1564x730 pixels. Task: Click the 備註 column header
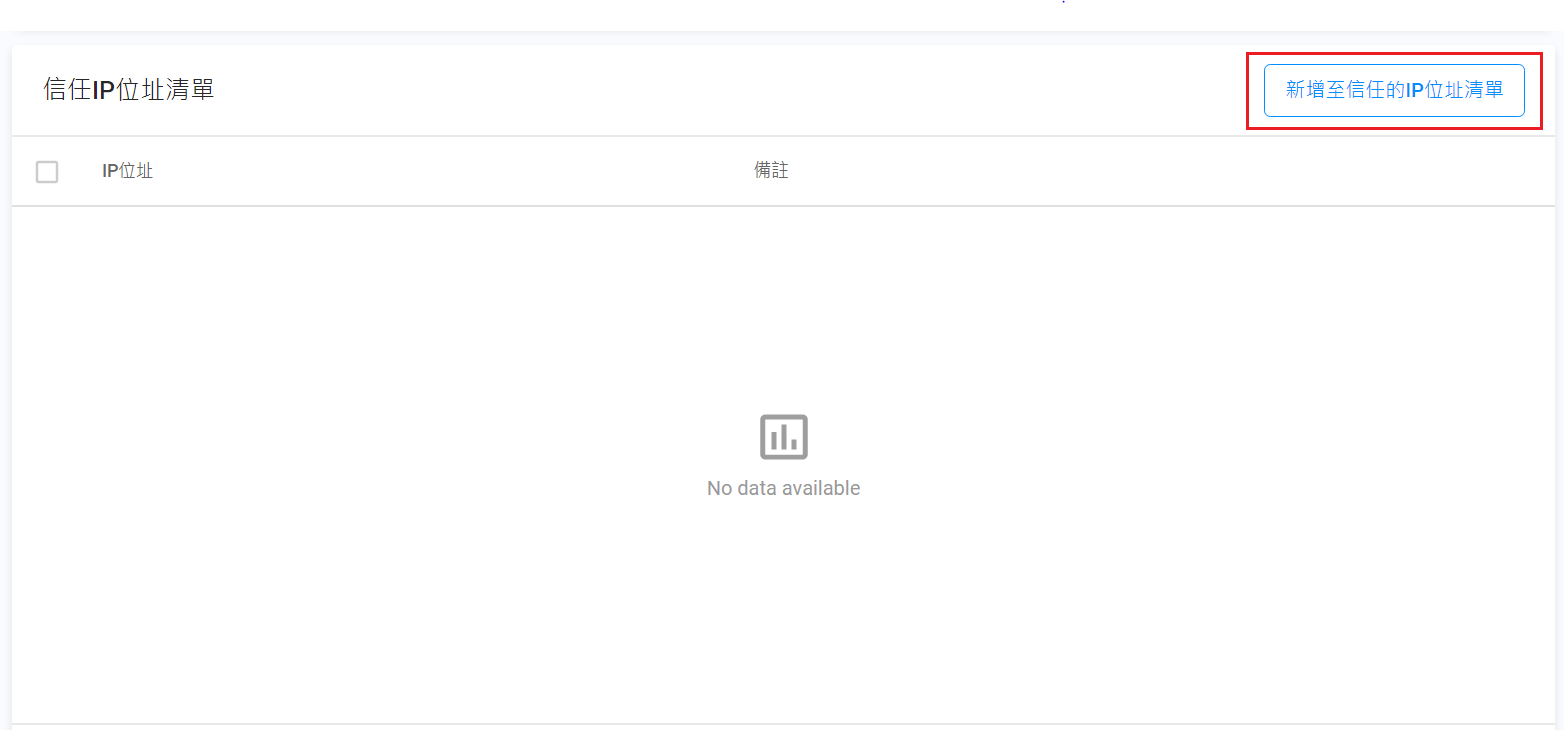(771, 171)
